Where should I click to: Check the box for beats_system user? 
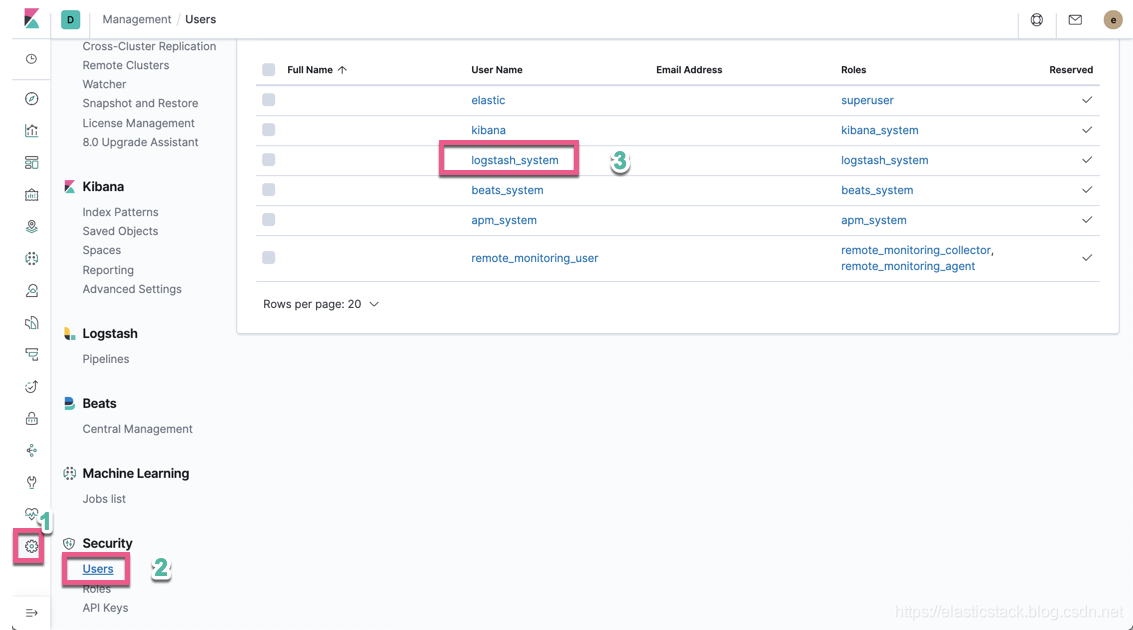click(x=269, y=190)
